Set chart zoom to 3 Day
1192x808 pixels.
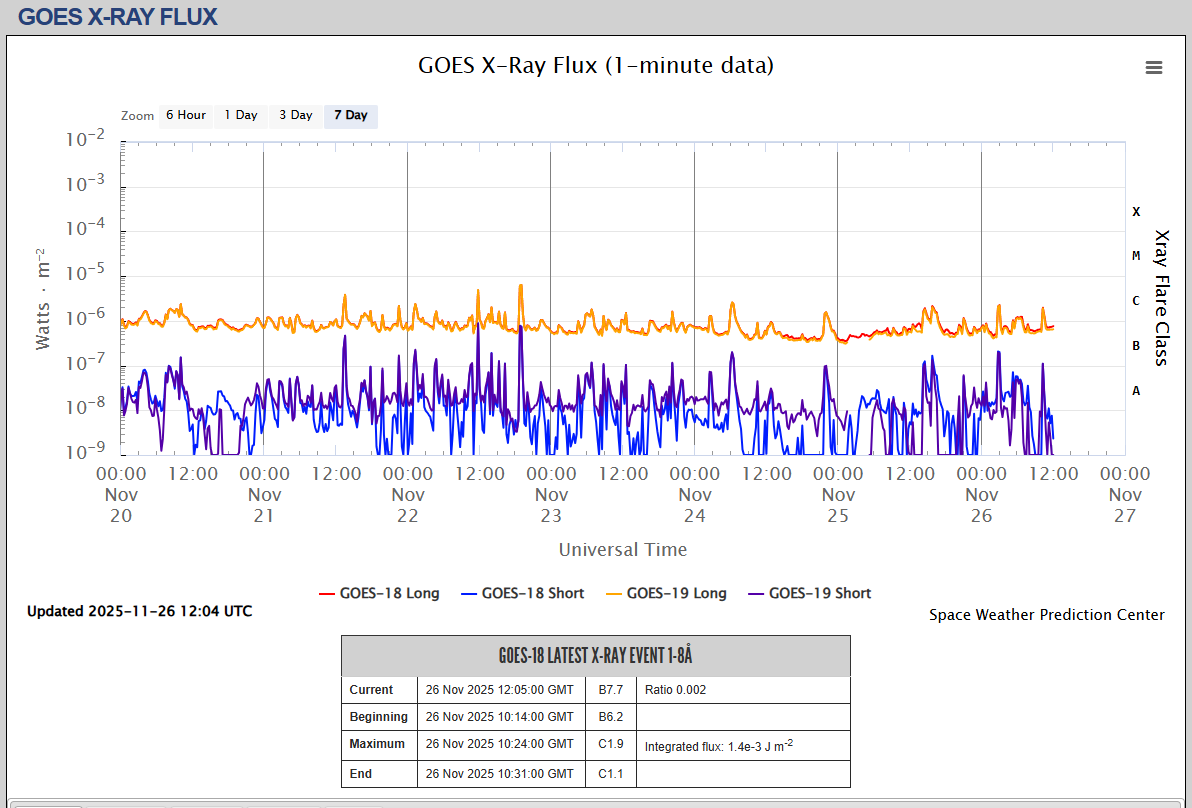(295, 115)
